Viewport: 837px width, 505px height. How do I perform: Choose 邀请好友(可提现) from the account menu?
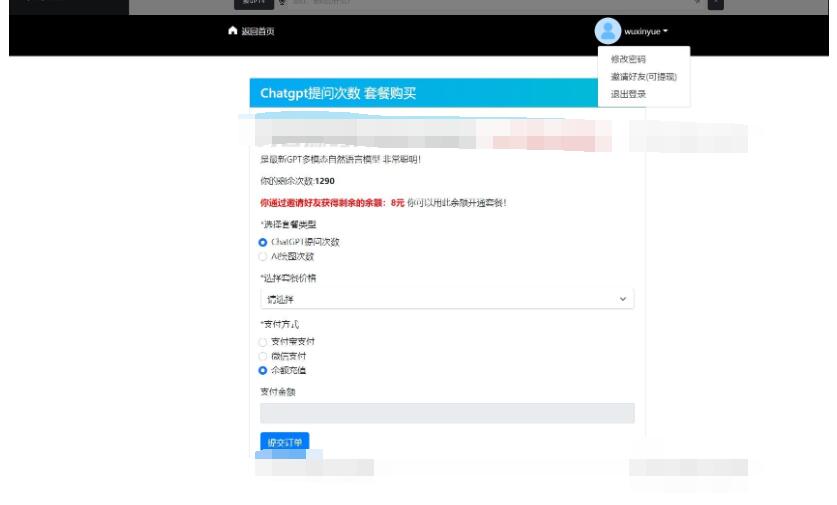tap(644, 77)
